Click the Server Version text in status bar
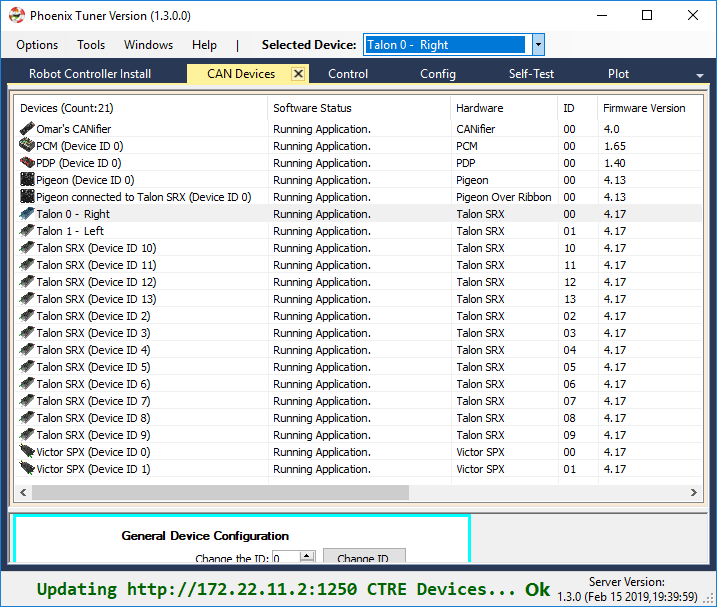Viewport: 717px width, 607px height. (627, 589)
